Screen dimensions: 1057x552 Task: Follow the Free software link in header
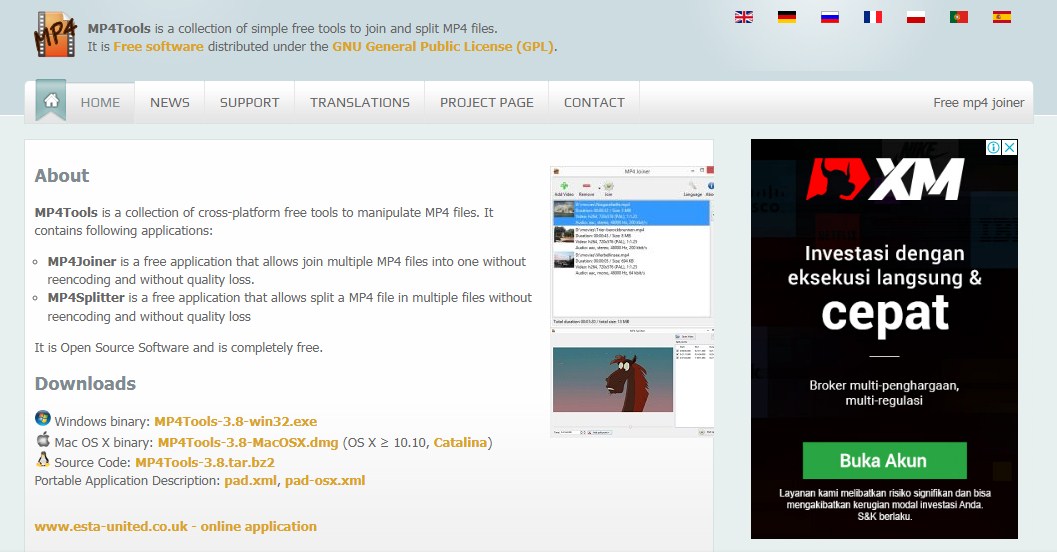coord(158,47)
